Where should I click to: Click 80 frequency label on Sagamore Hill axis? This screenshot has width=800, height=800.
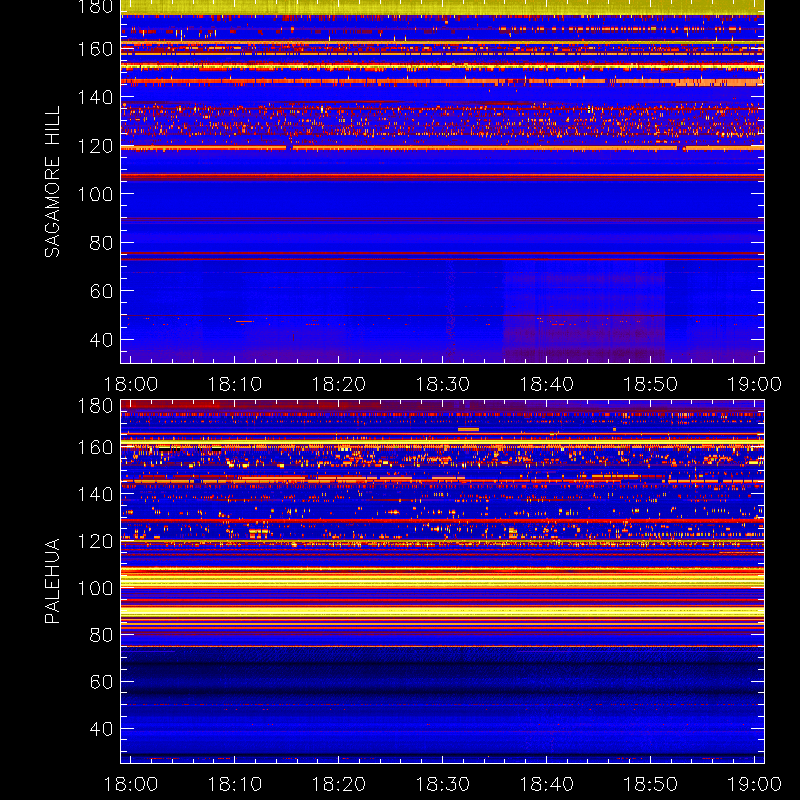coord(101,243)
